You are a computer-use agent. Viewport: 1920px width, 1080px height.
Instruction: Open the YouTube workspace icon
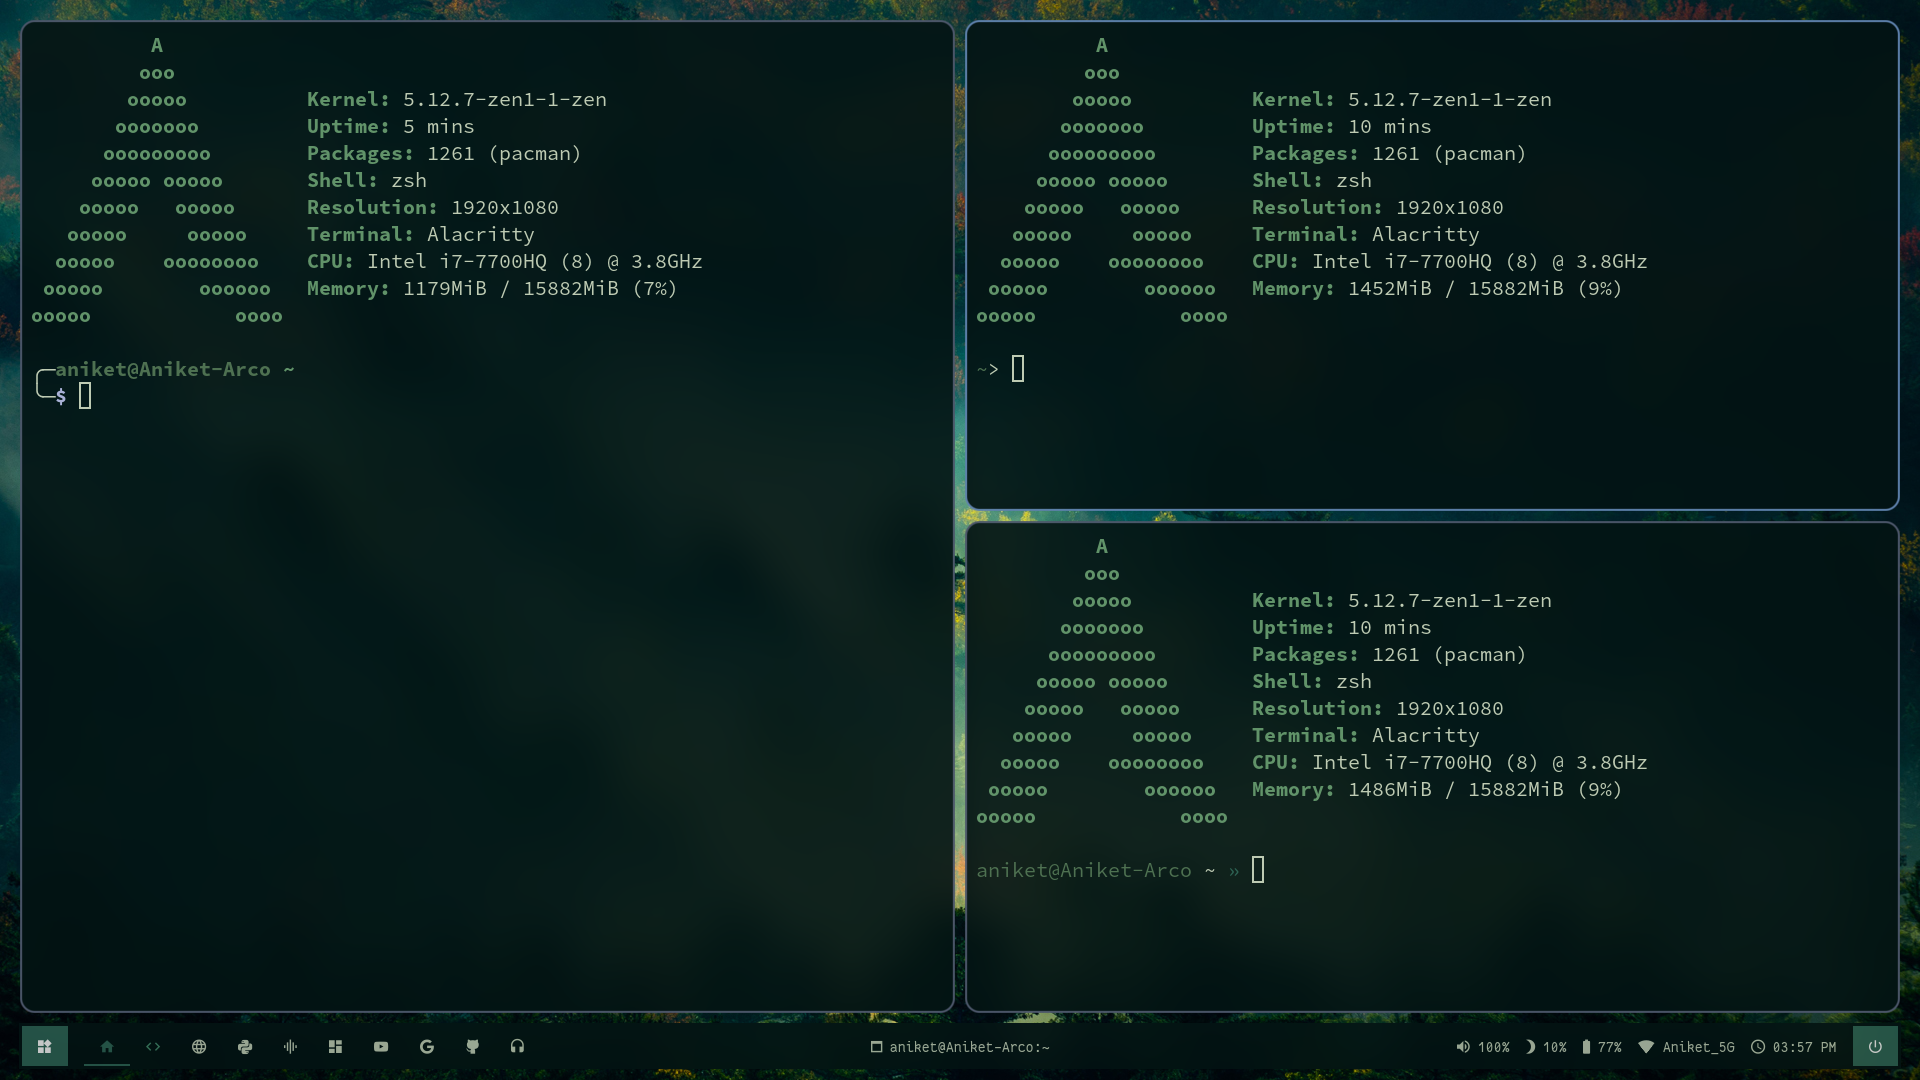(381, 1046)
